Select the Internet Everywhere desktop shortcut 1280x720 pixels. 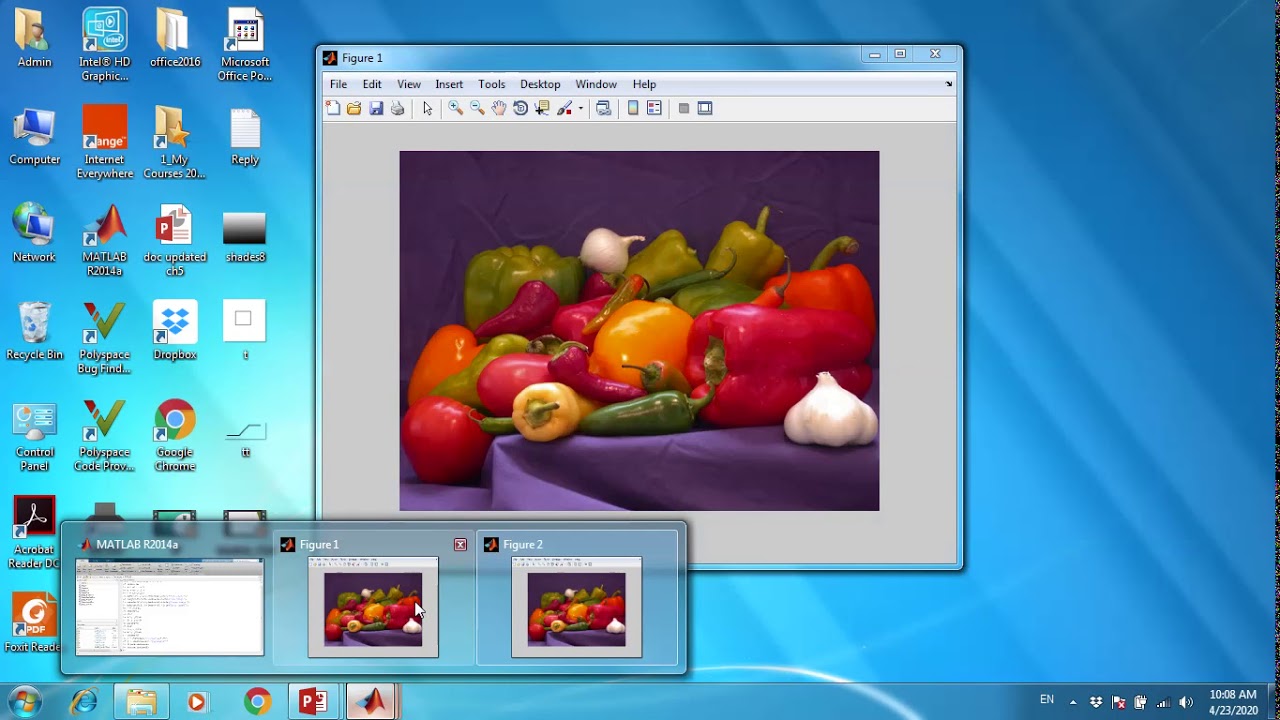[x=105, y=143]
